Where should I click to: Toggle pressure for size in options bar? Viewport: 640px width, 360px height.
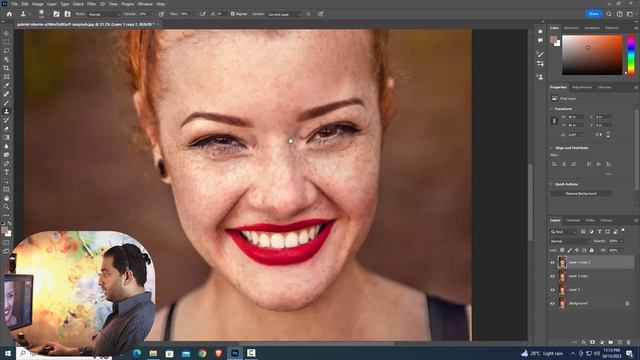tap(321, 14)
